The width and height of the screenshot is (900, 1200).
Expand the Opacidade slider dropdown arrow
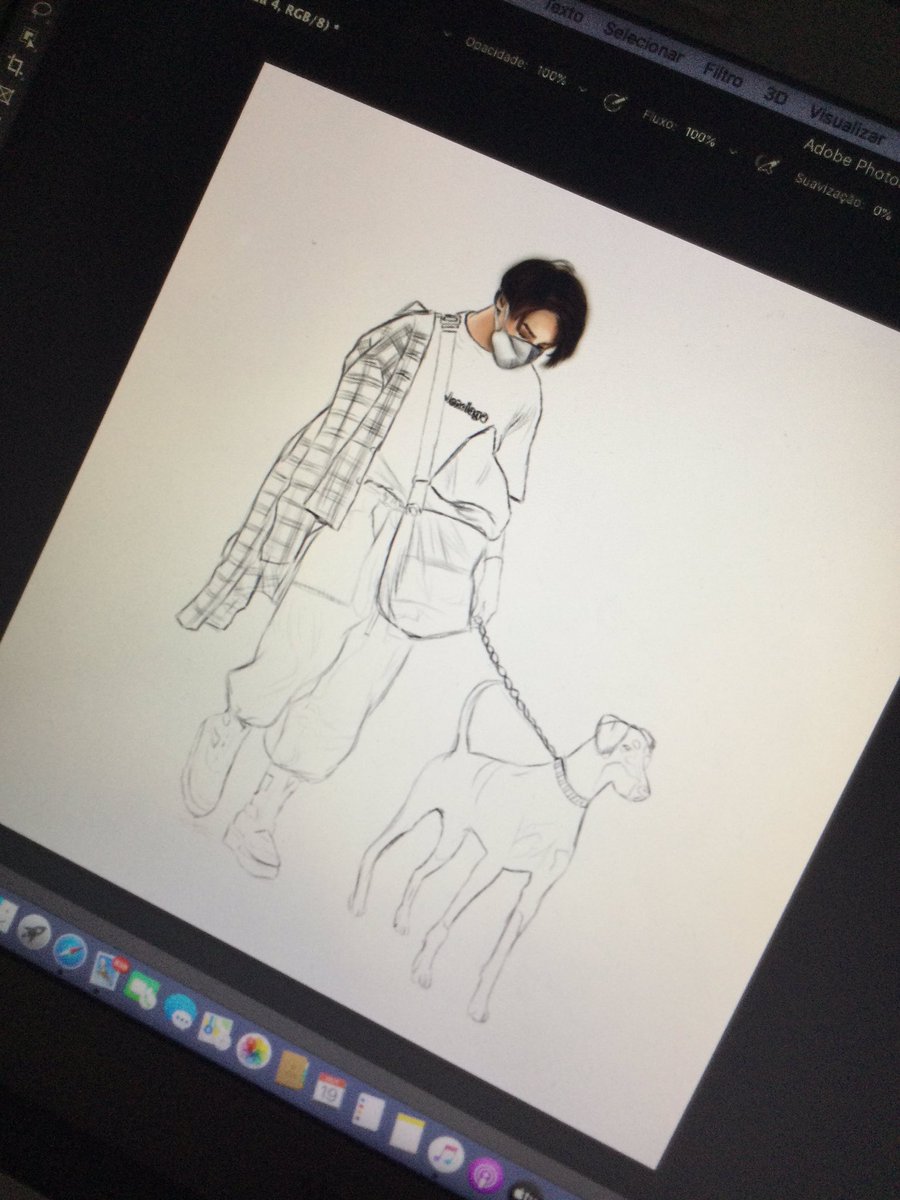tap(581, 89)
